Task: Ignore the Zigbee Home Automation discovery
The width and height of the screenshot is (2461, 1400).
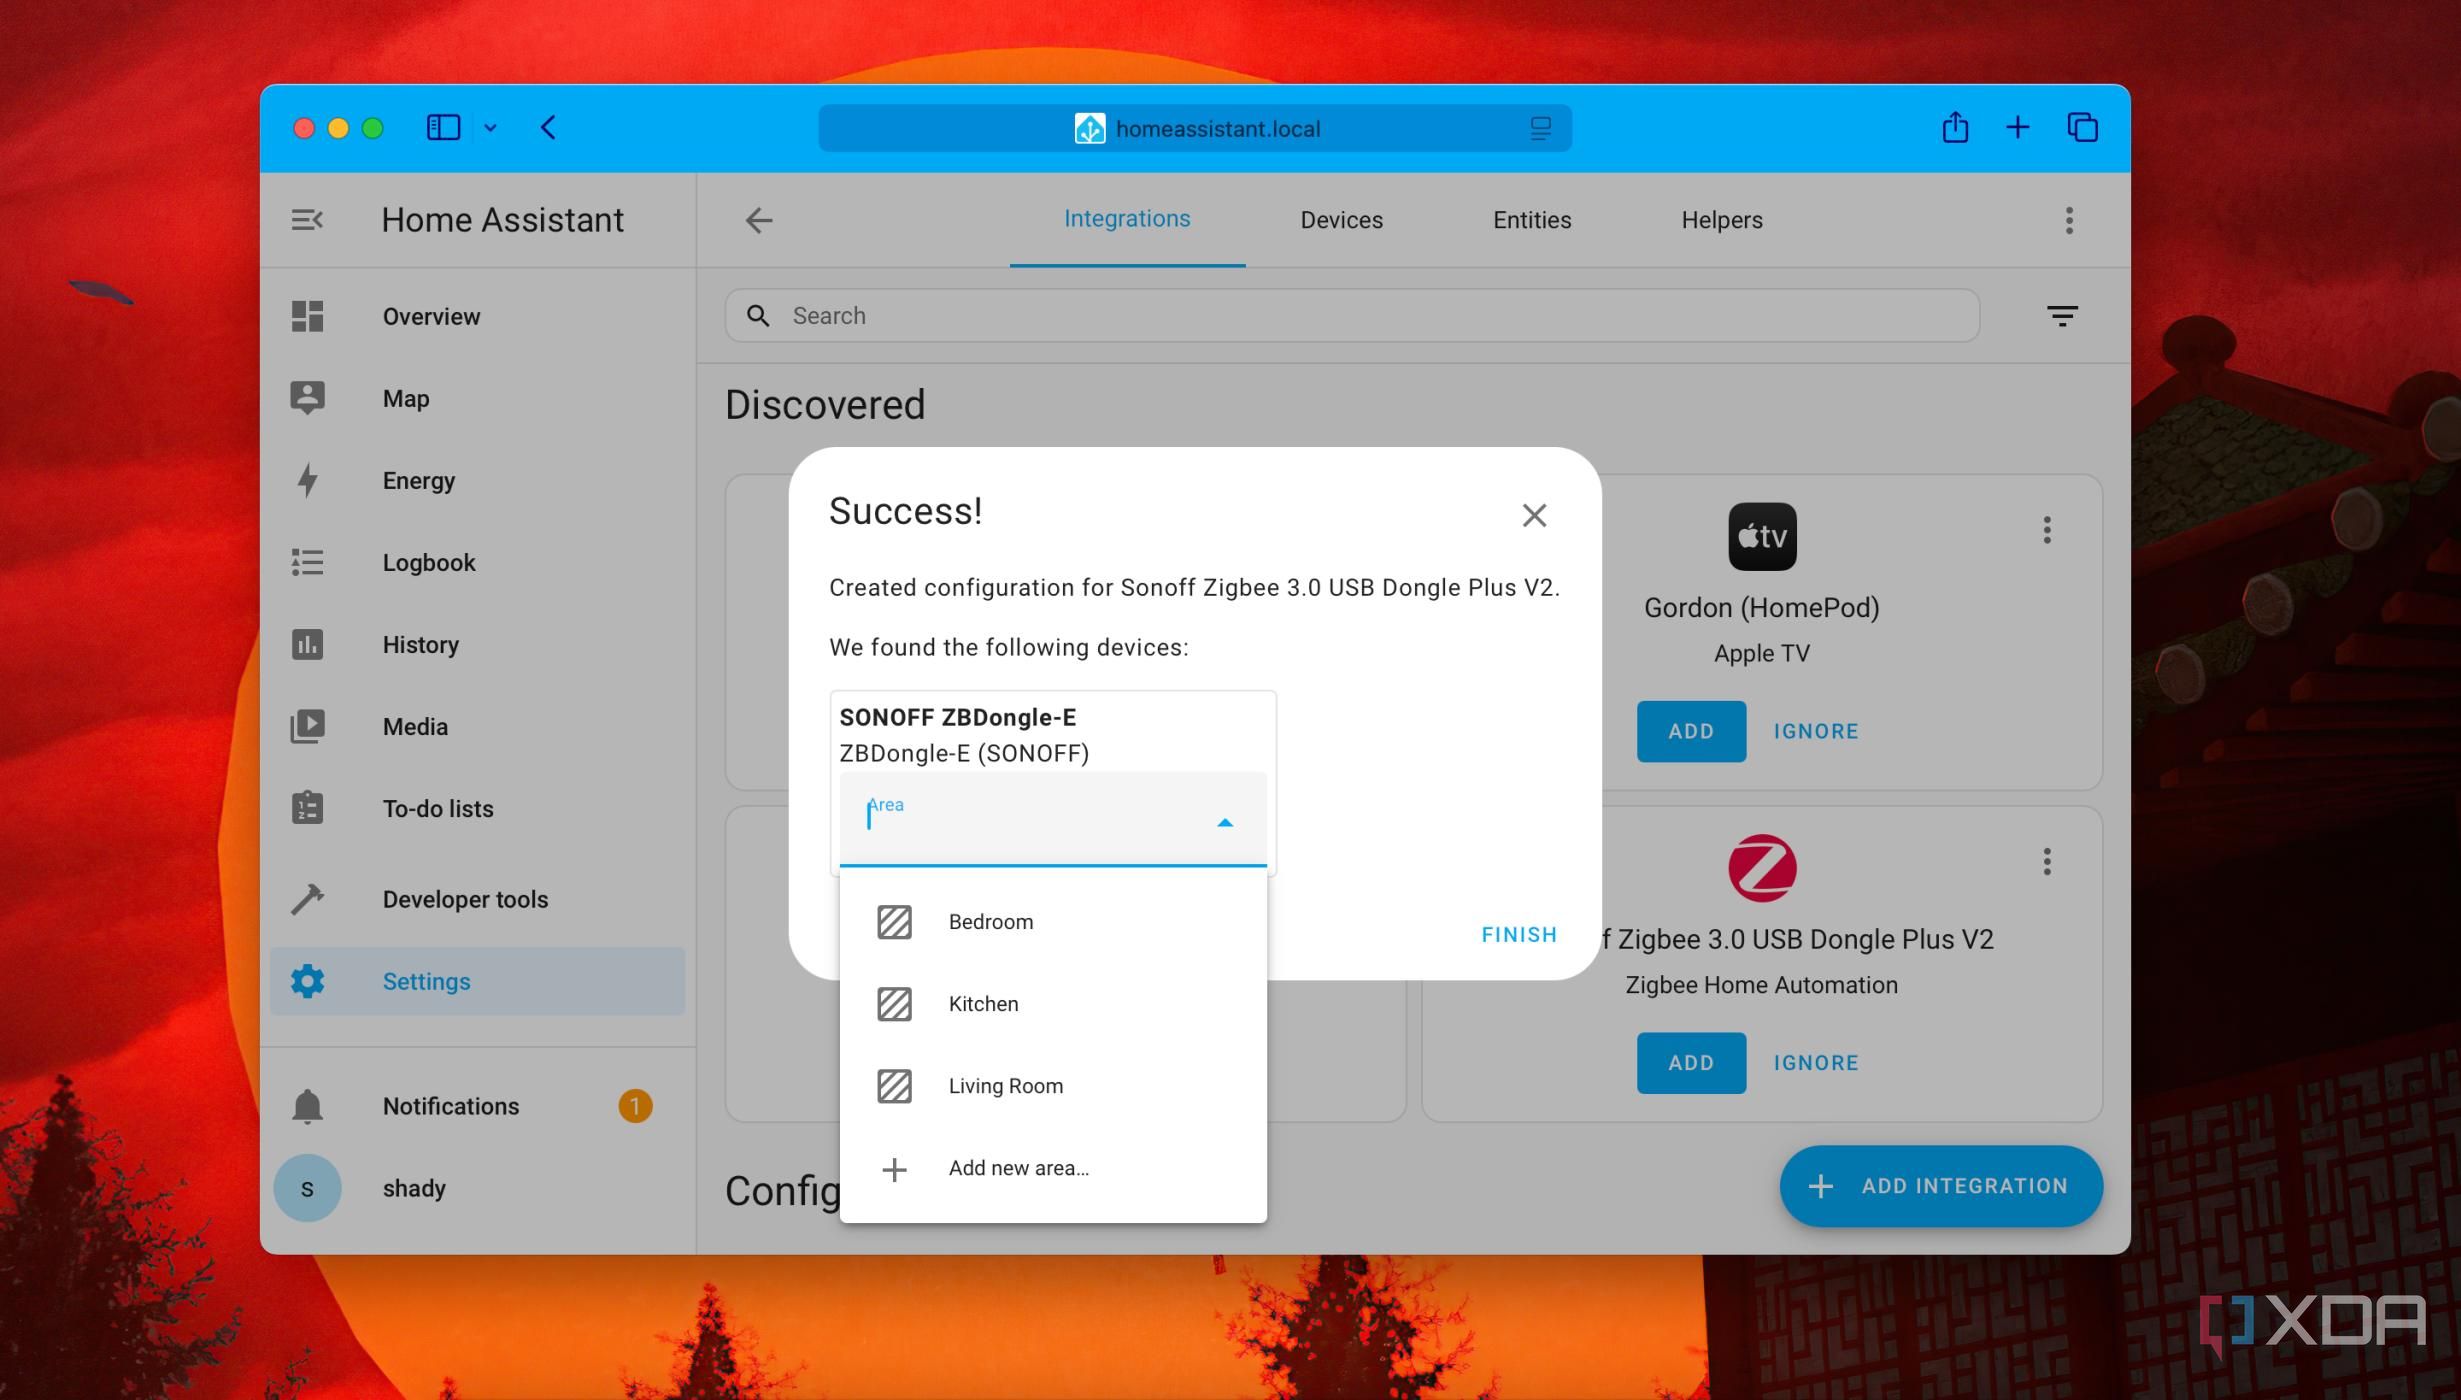Action: coord(1816,1063)
